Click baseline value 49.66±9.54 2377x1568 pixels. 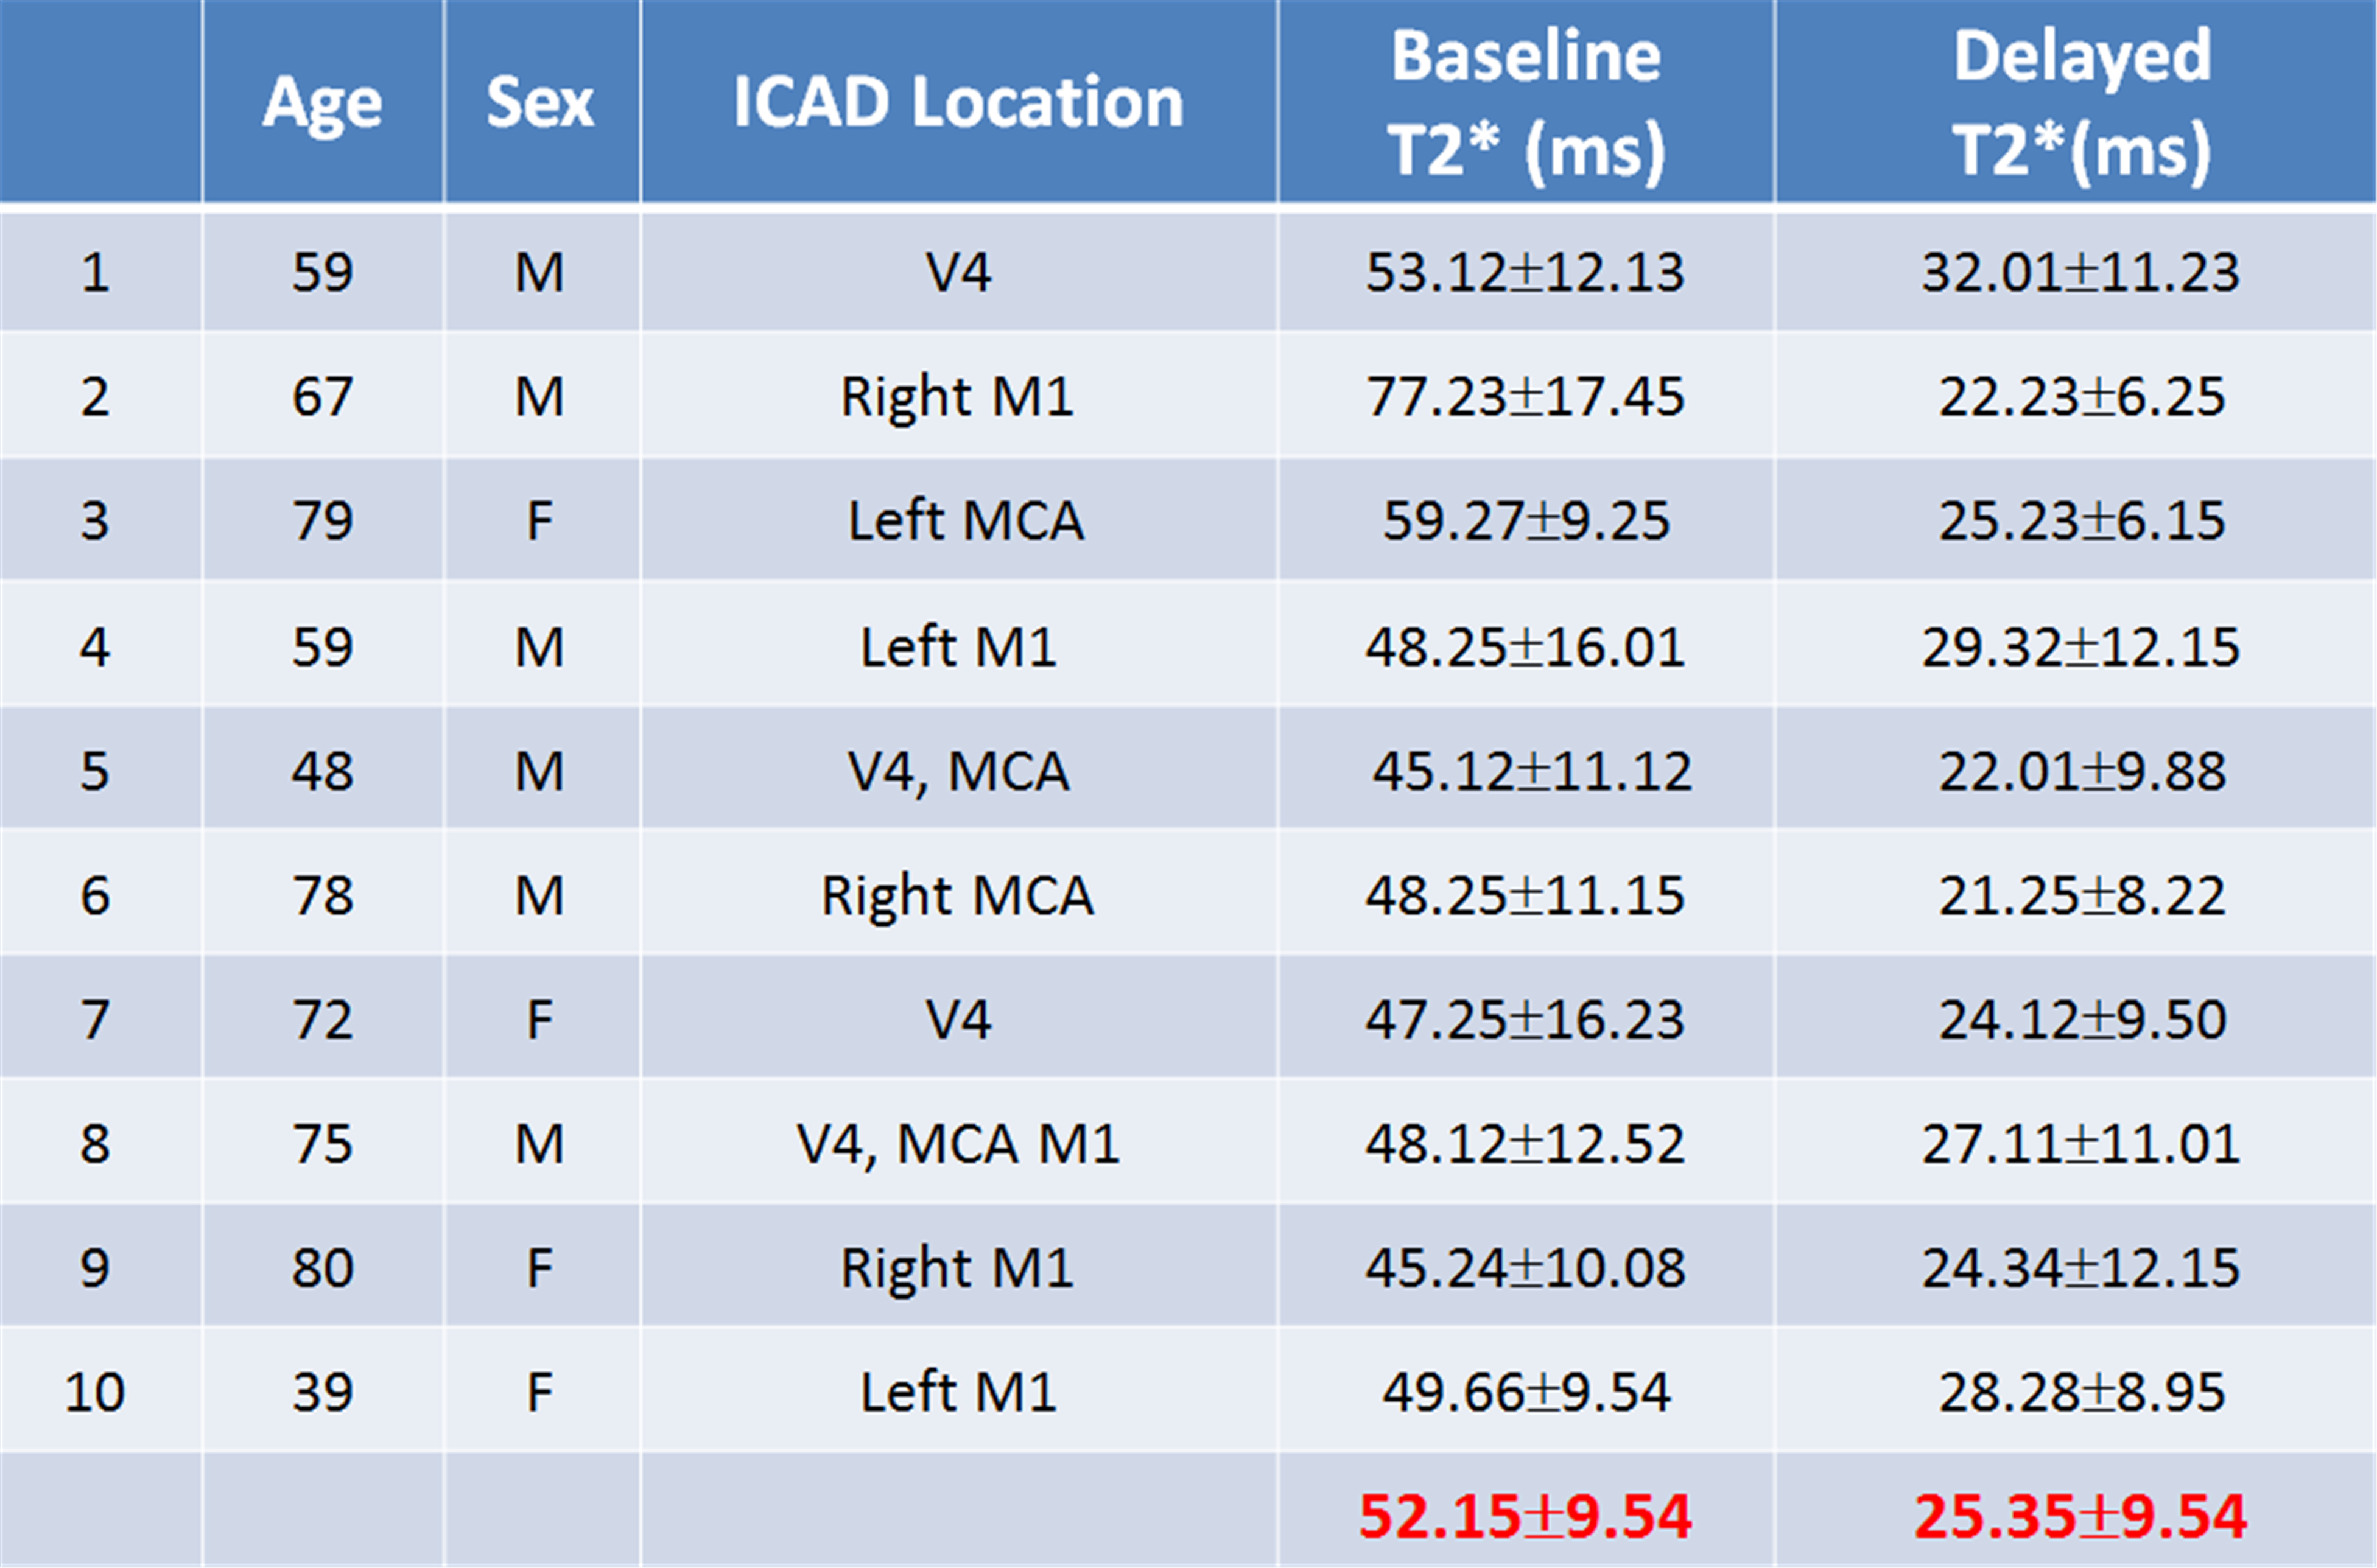coord(1525,1392)
